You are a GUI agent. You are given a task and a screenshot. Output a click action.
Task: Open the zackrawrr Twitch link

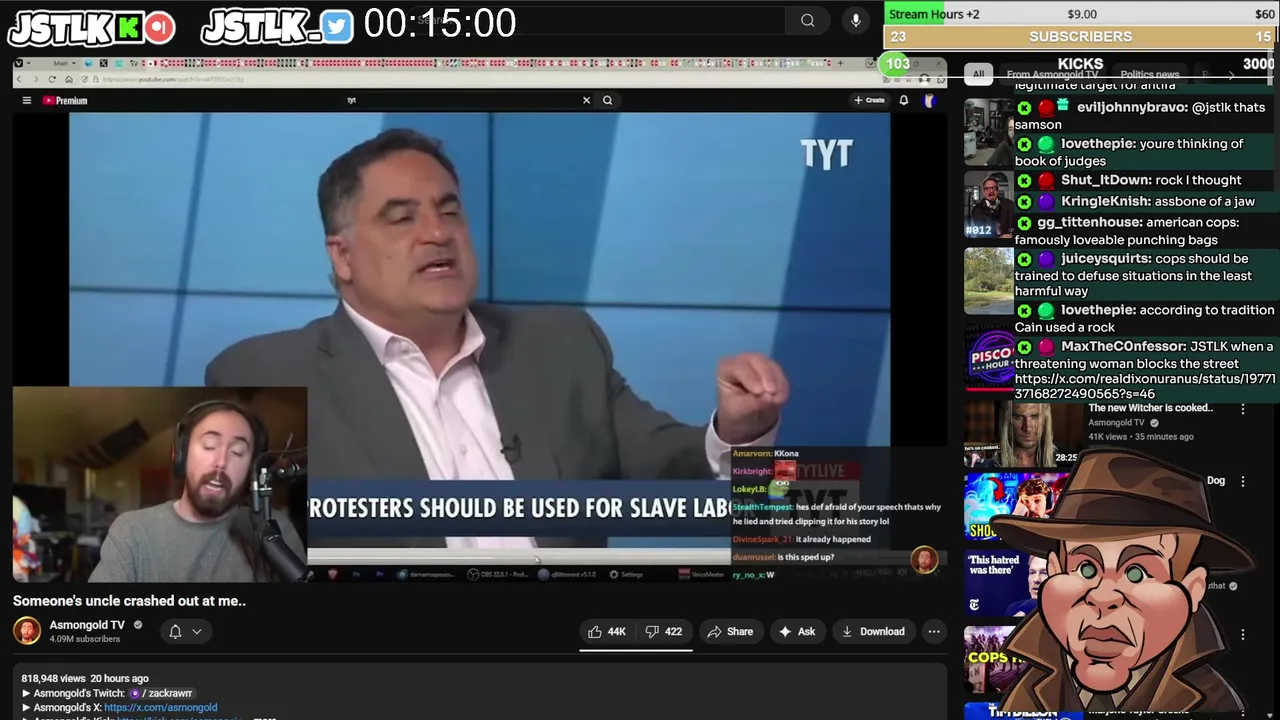click(x=160, y=693)
